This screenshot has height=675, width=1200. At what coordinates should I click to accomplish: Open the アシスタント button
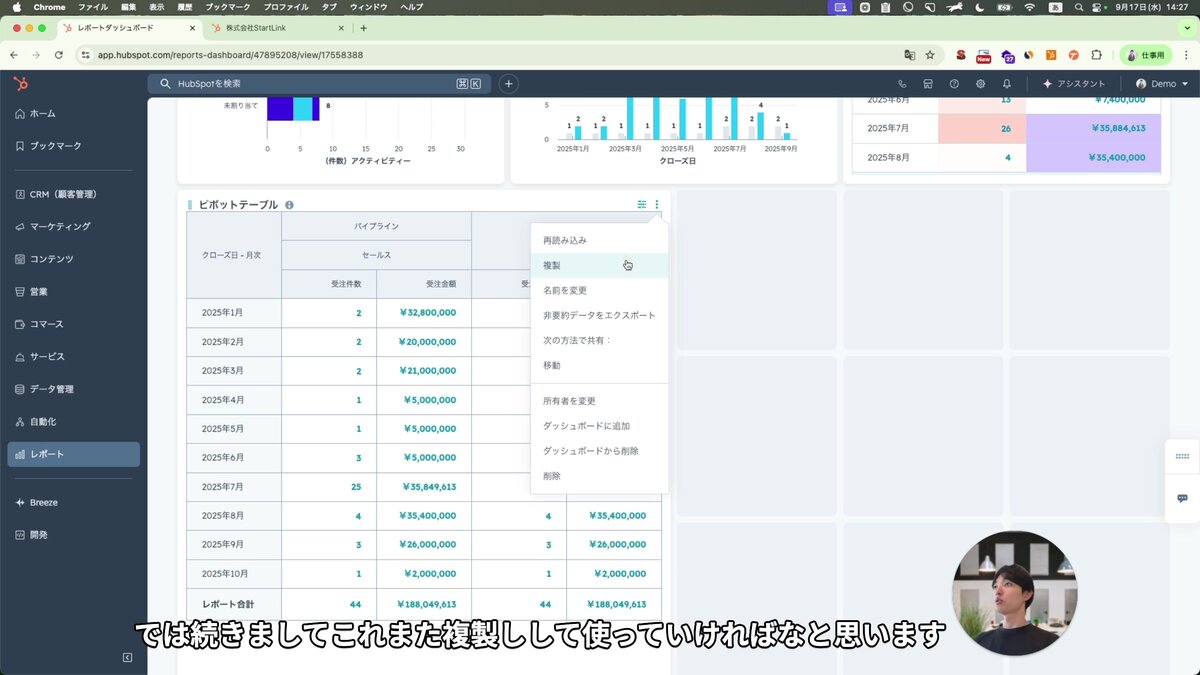tap(1074, 84)
